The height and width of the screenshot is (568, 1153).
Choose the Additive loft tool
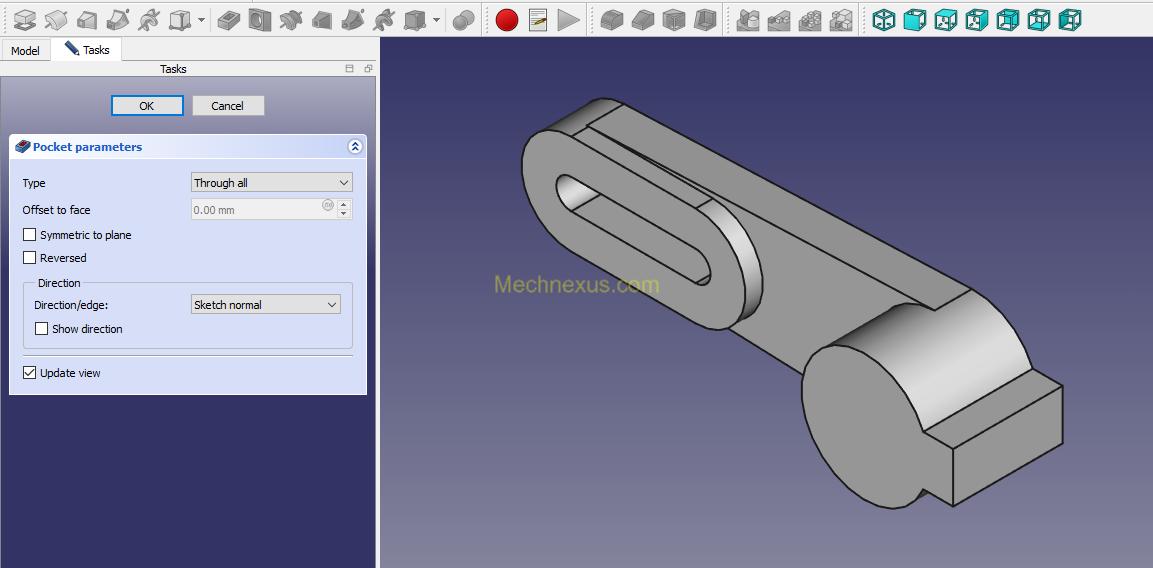[x=88, y=20]
